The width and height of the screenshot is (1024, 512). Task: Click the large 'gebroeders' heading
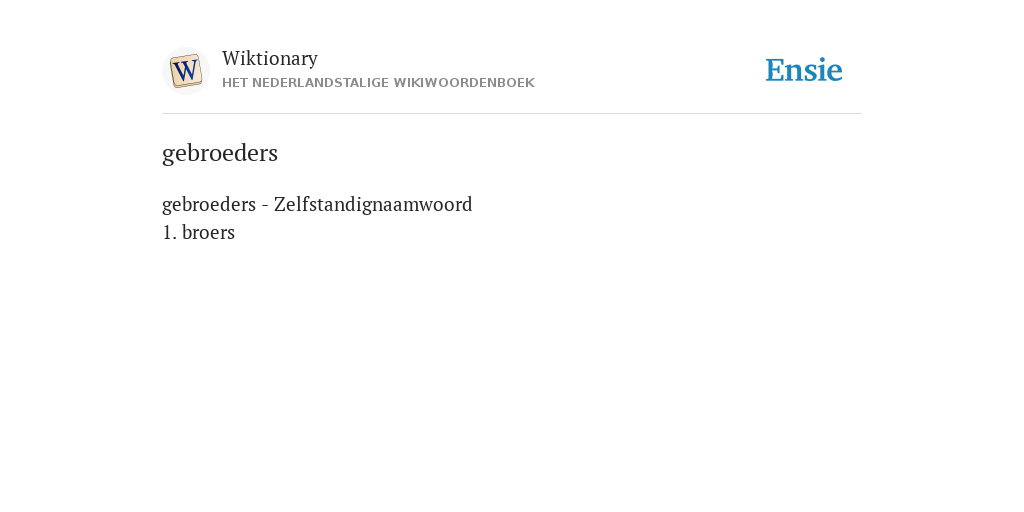[220, 153]
